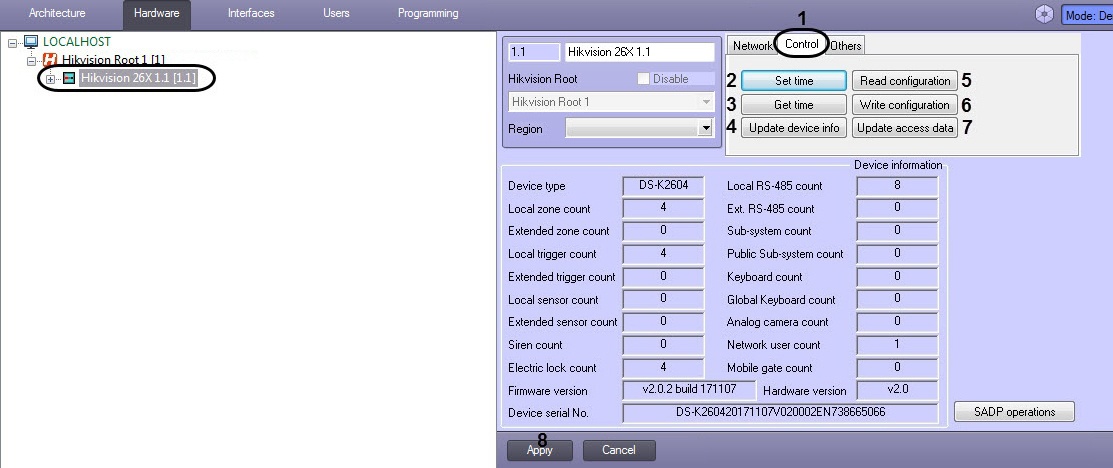Click the Hikvision Root 1 red icon
Screen dimensions: 1113x468
50,60
